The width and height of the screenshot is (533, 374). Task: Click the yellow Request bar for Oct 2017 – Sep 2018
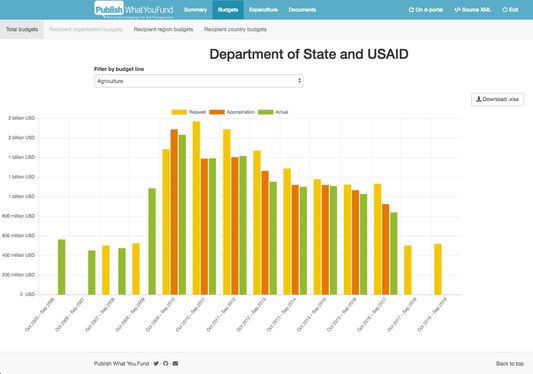408,270
